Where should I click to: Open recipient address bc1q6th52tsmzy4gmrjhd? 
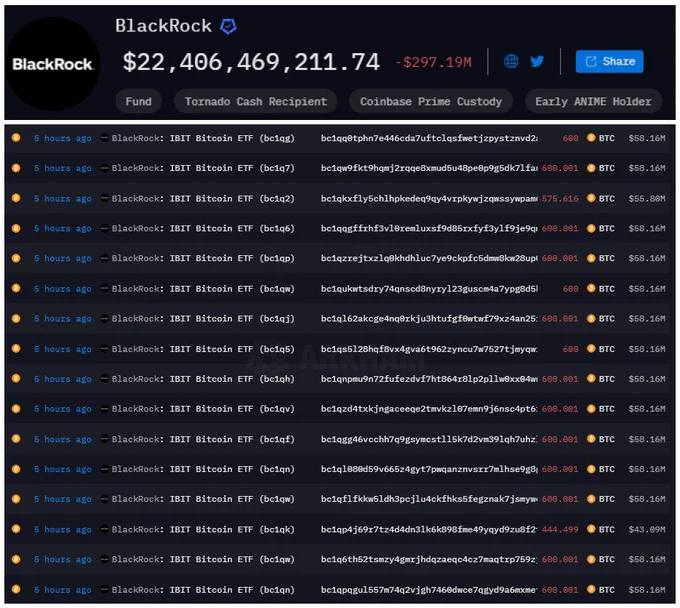point(429,559)
